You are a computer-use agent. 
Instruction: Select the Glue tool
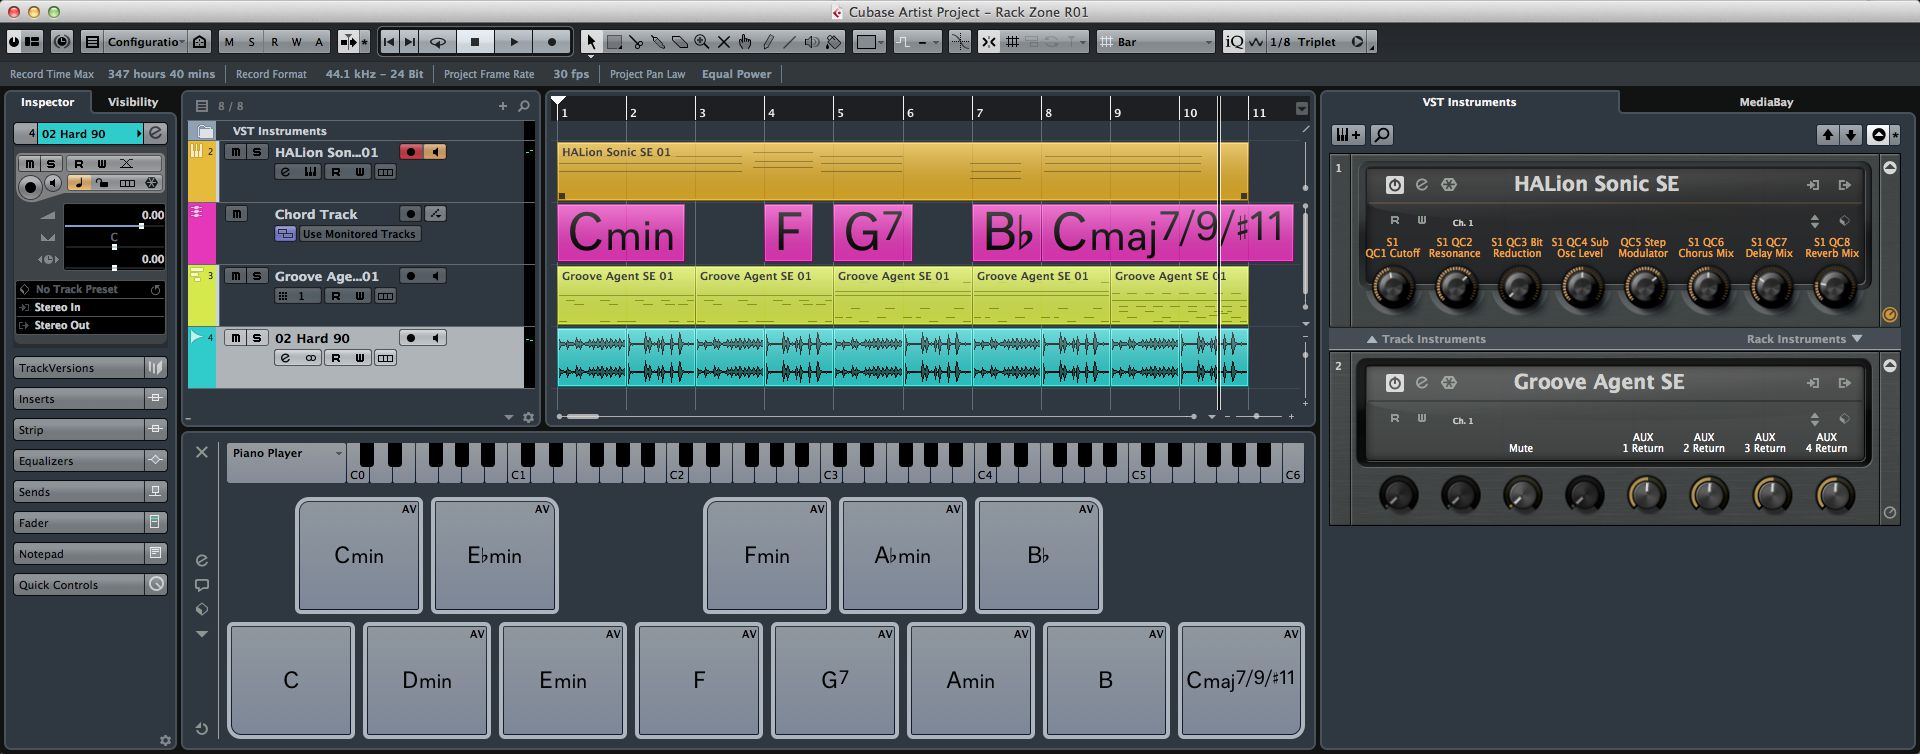(x=658, y=42)
